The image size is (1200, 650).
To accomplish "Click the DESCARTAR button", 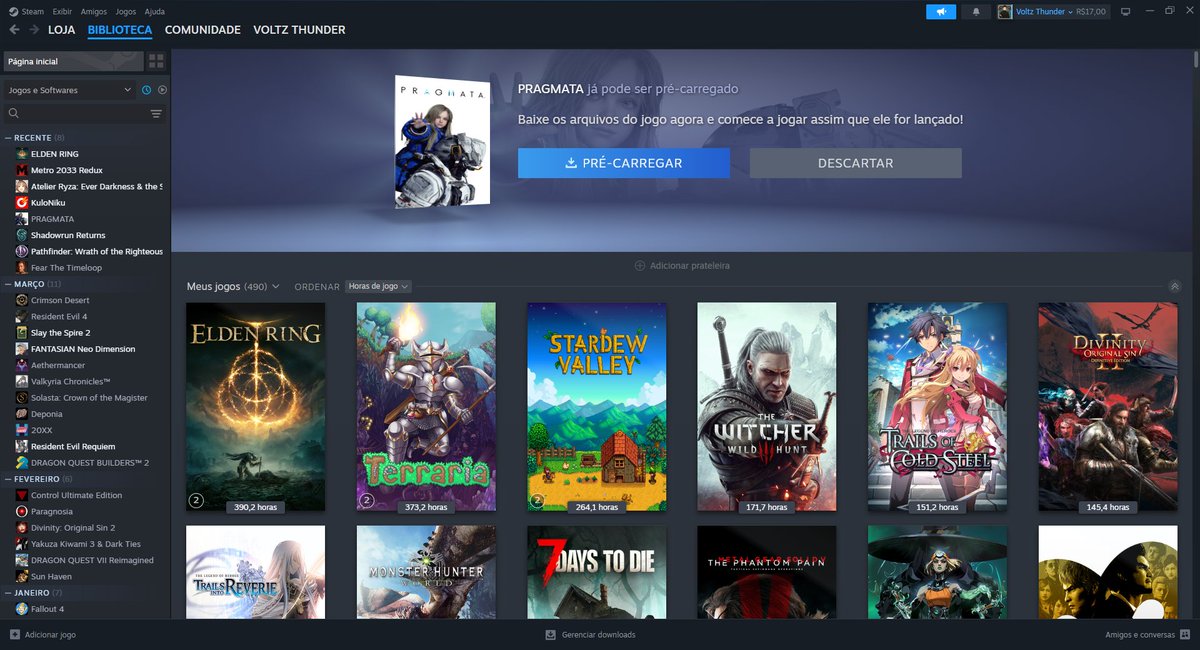I will pos(856,163).
